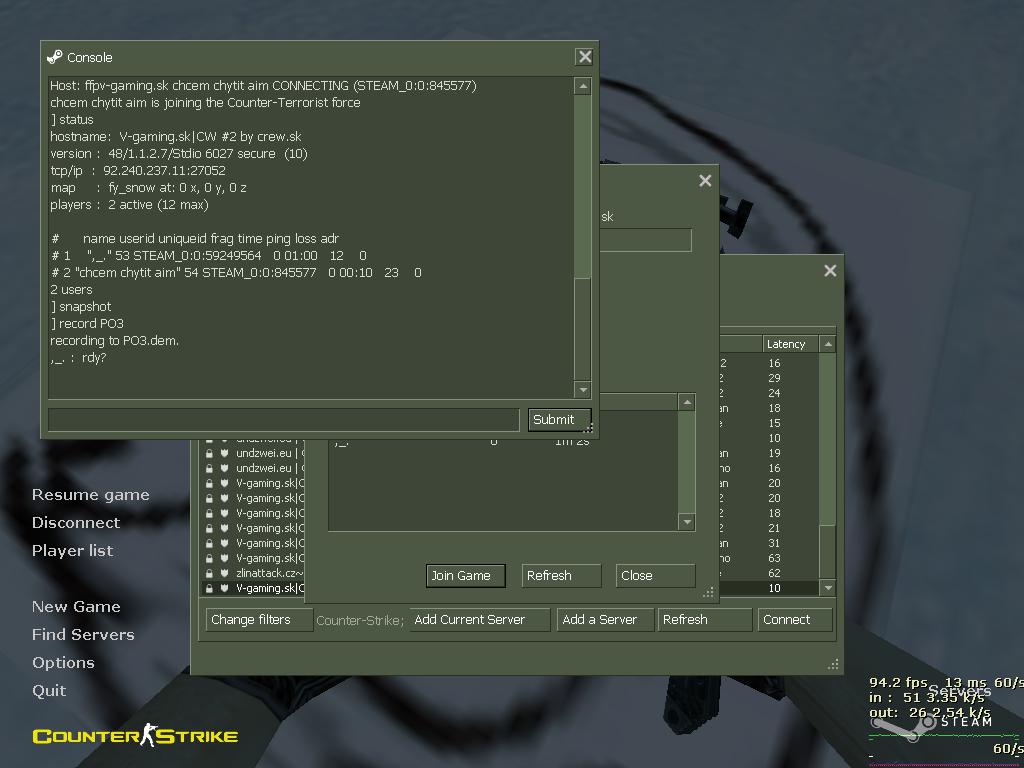Click console line 'tcp/ip : 92.240.237.11:27052'
The image size is (1024, 768).
click(x=138, y=171)
